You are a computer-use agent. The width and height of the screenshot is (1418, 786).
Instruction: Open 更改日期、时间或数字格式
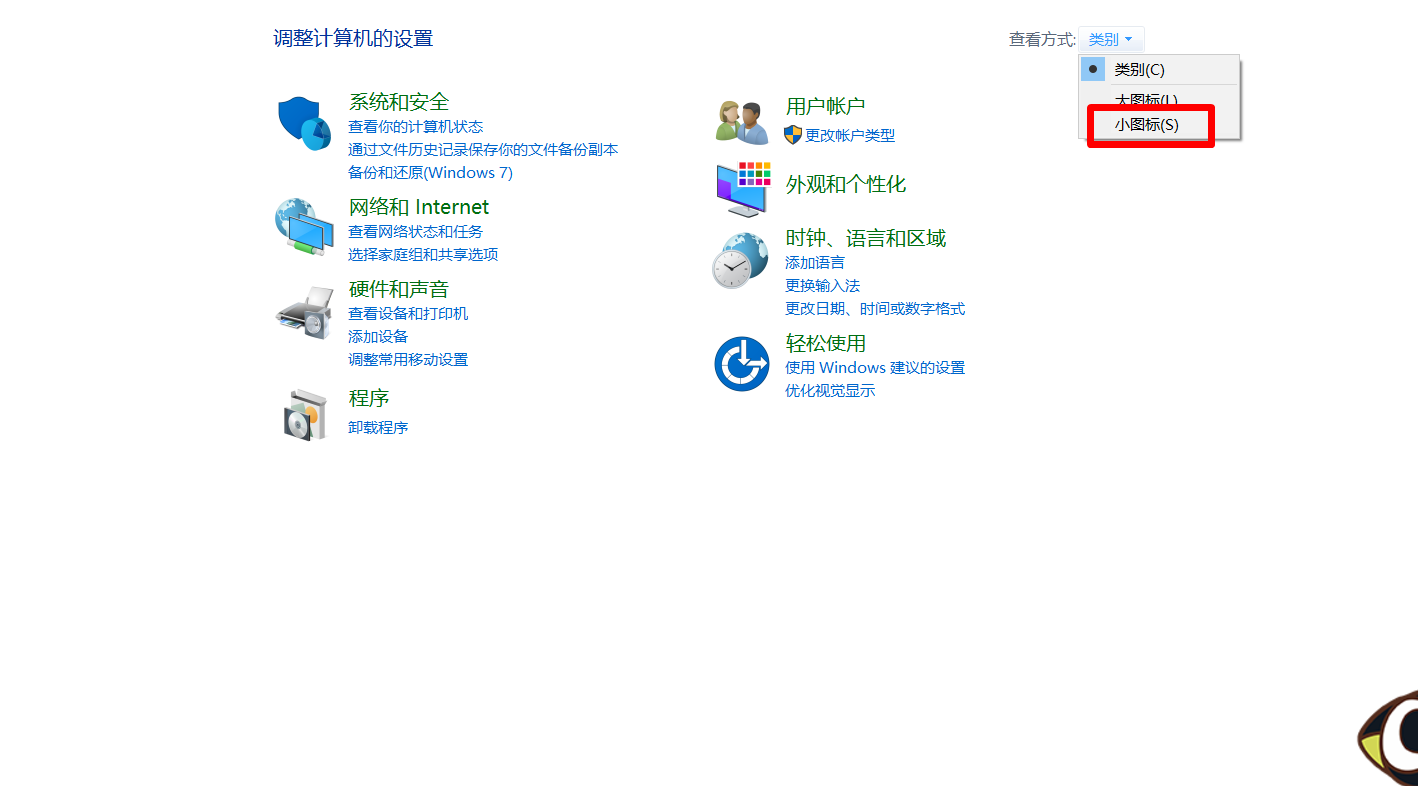(x=875, y=308)
